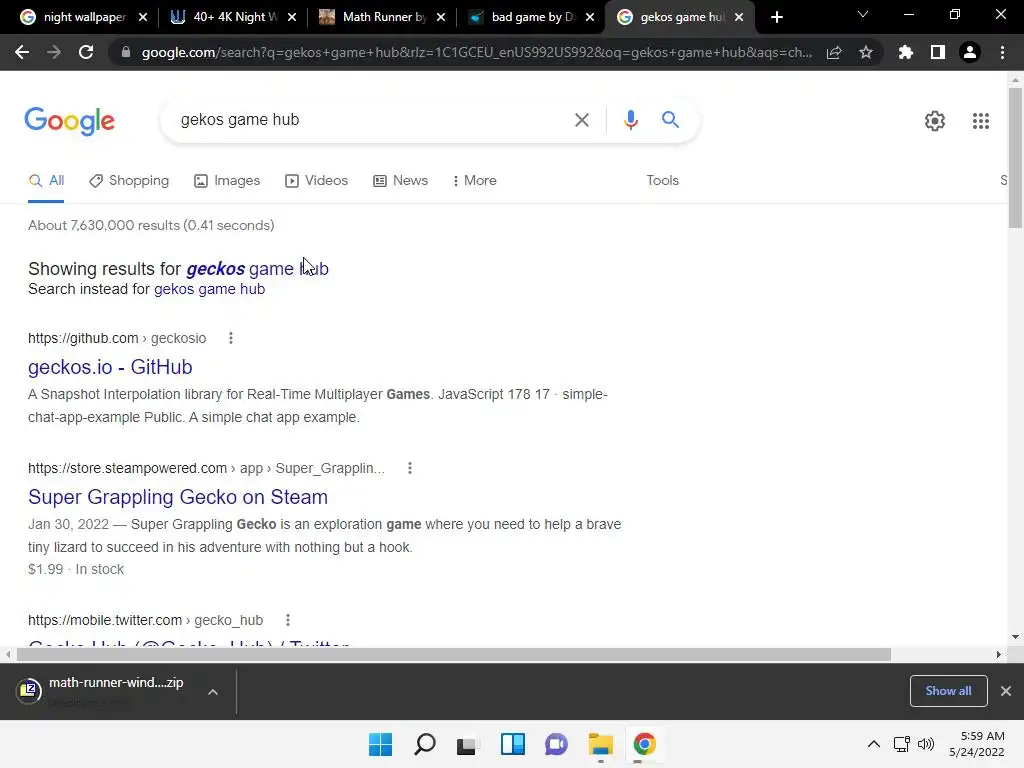Close the bad game tab
Viewport: 1024px width, 768px height.
coord(590,17)
